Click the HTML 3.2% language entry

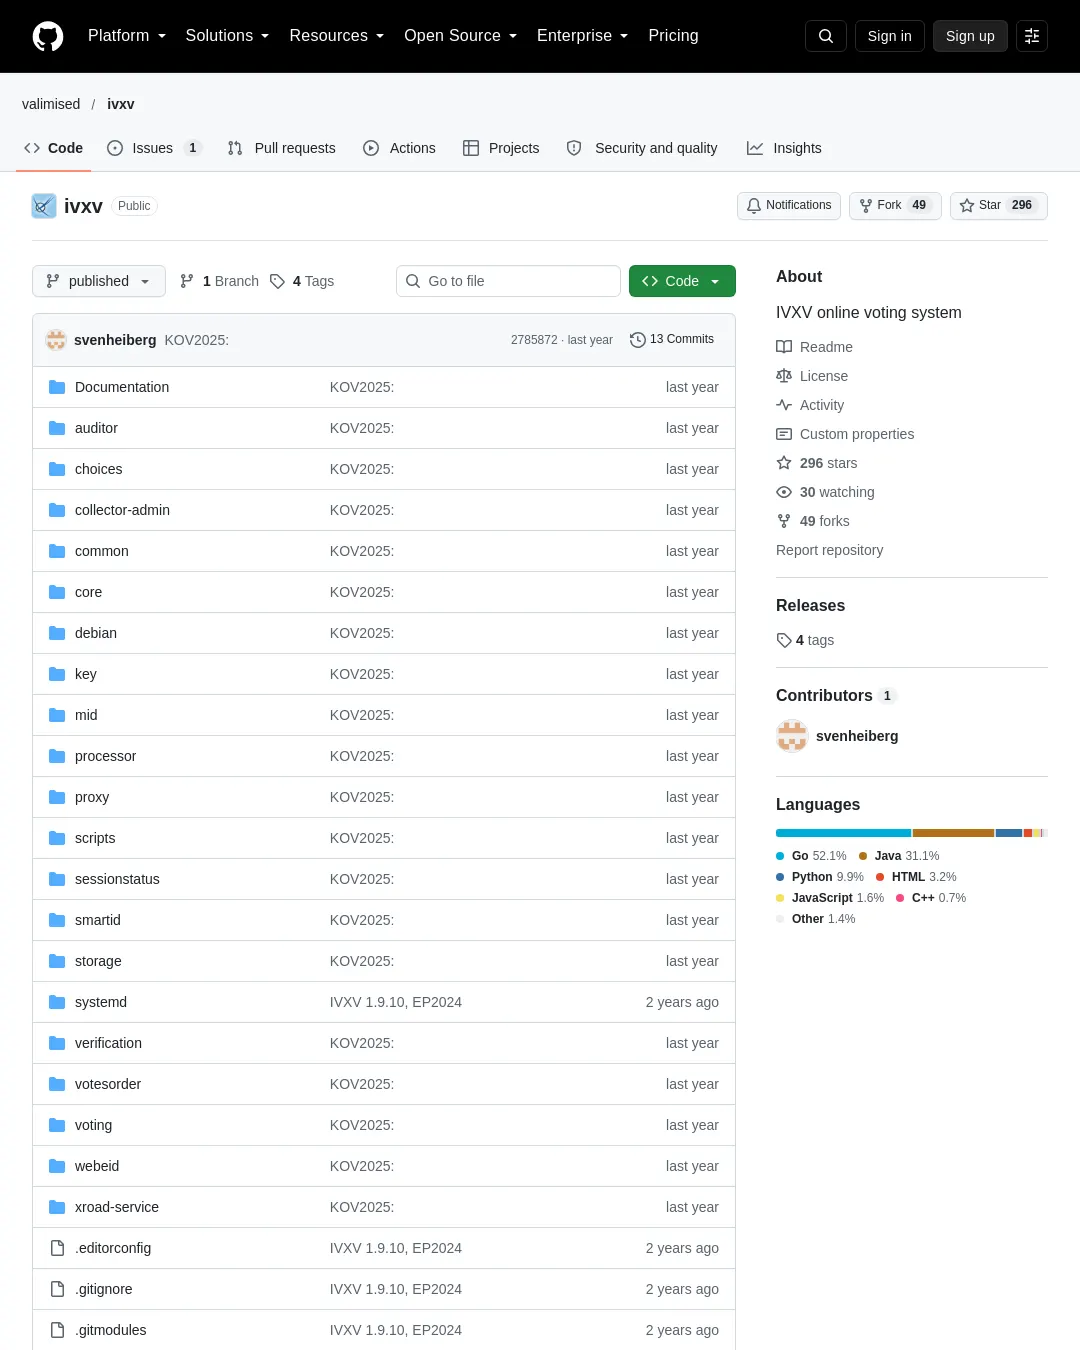[916, 877]
